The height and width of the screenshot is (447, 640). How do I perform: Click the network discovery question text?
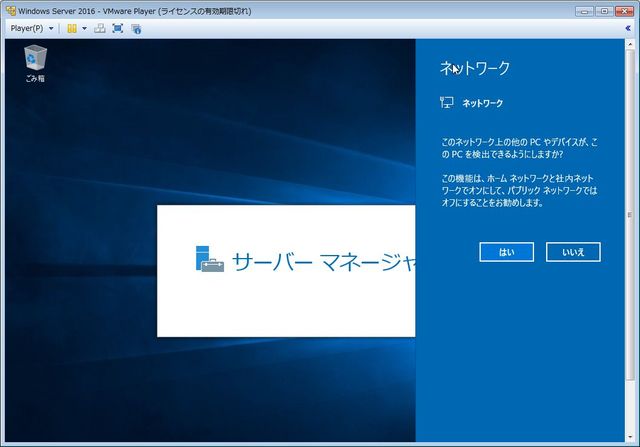pyautogui.click(x=519, y=148)
